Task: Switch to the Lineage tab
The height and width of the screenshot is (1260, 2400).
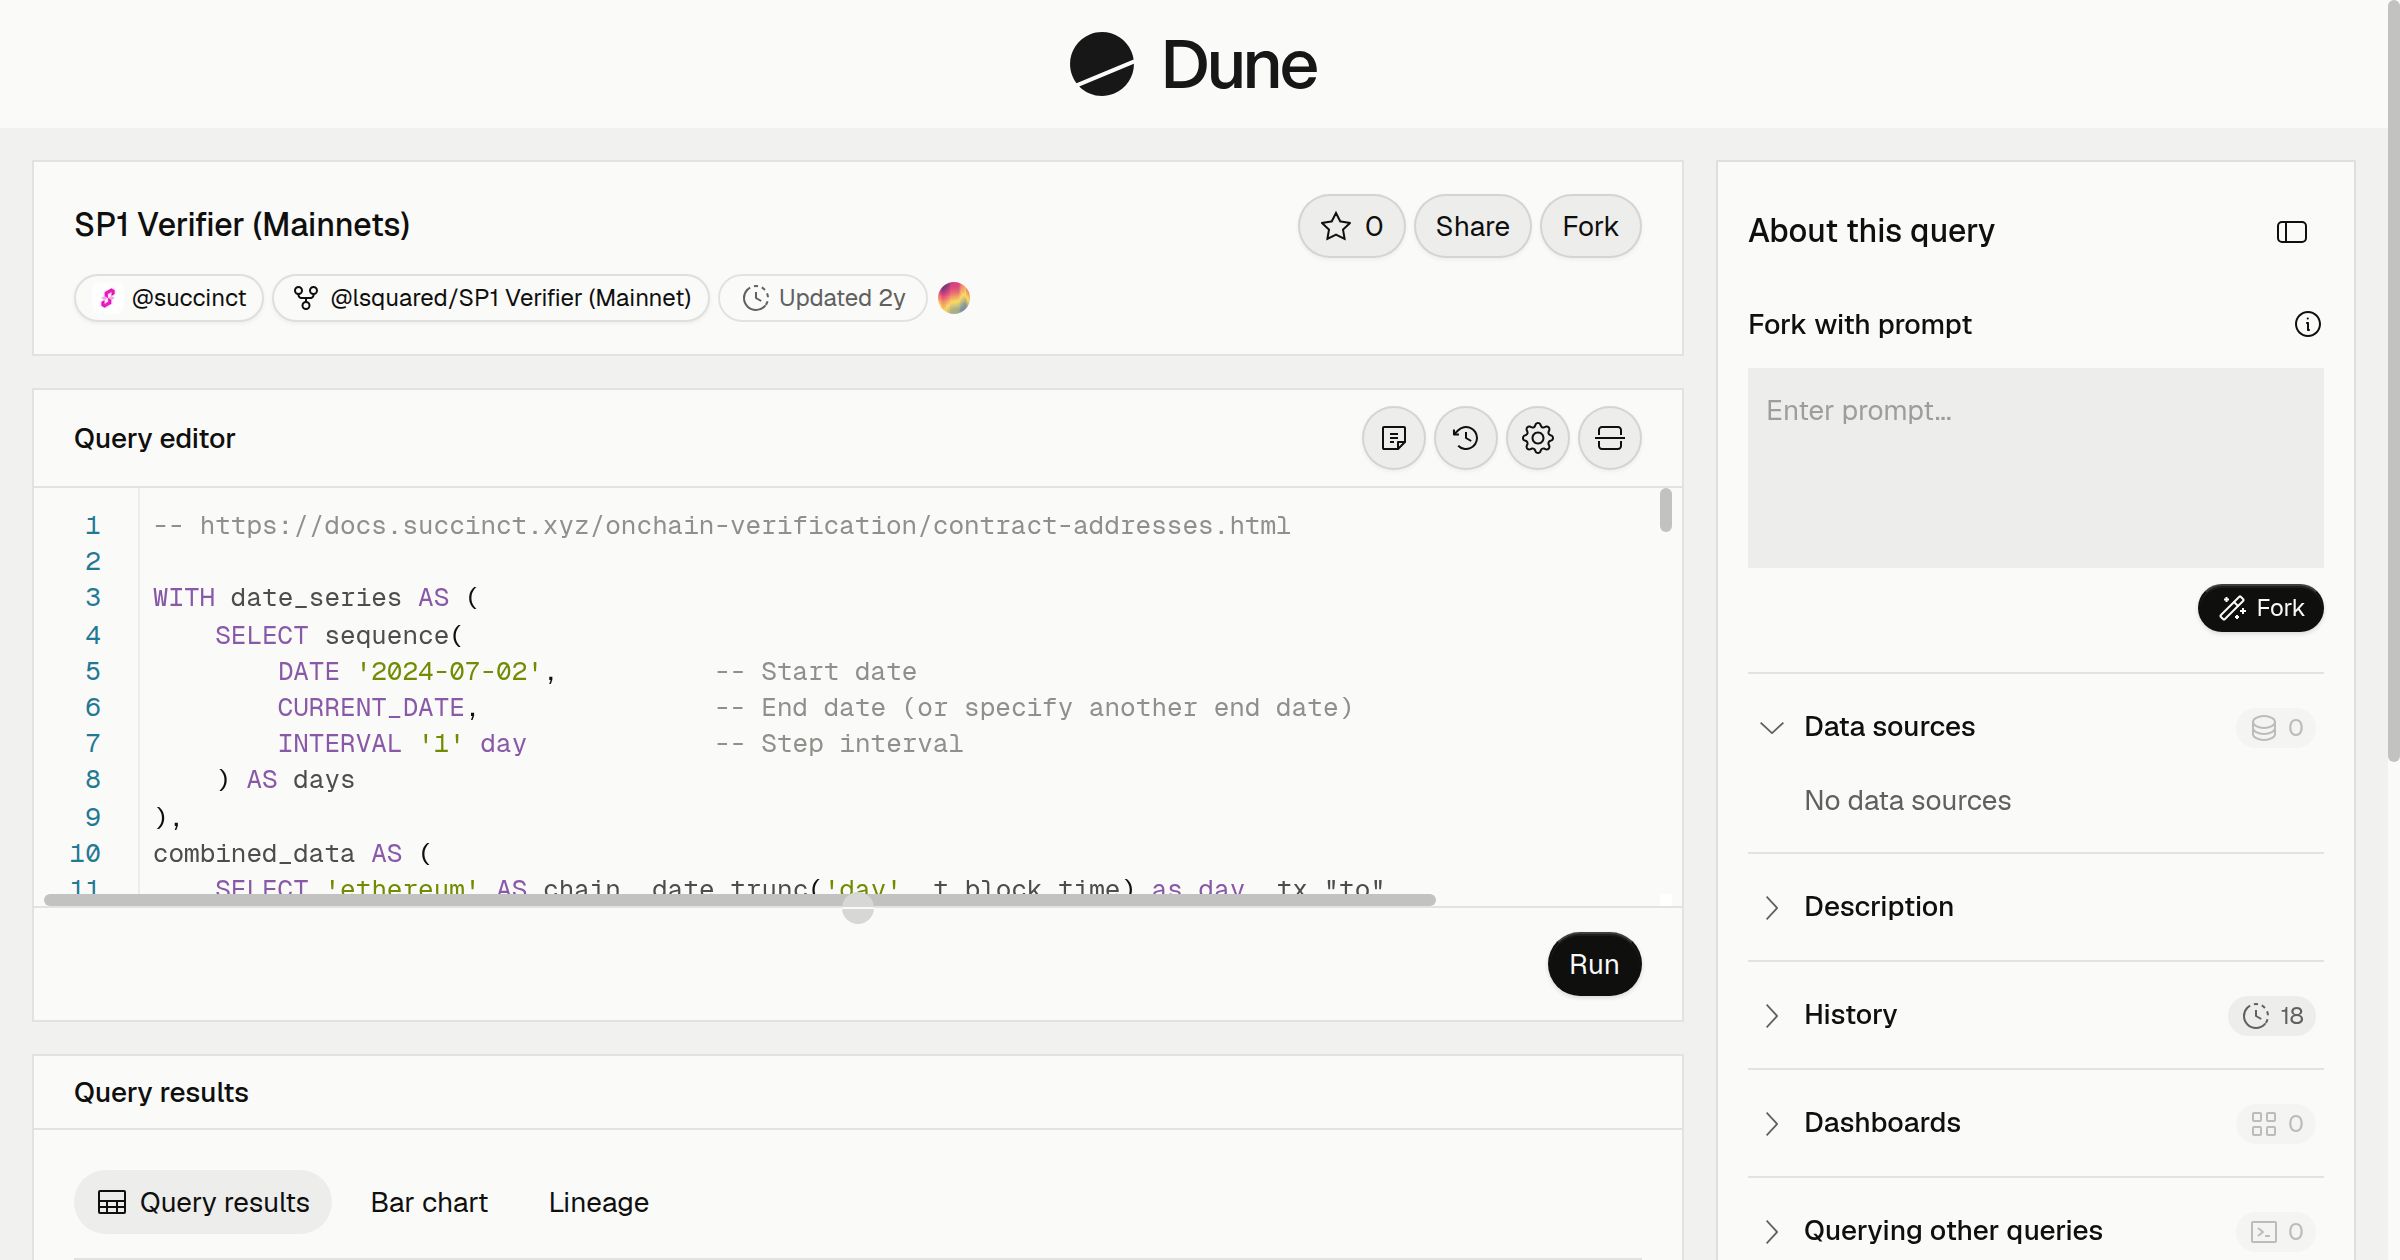Action: point(598,1202)
